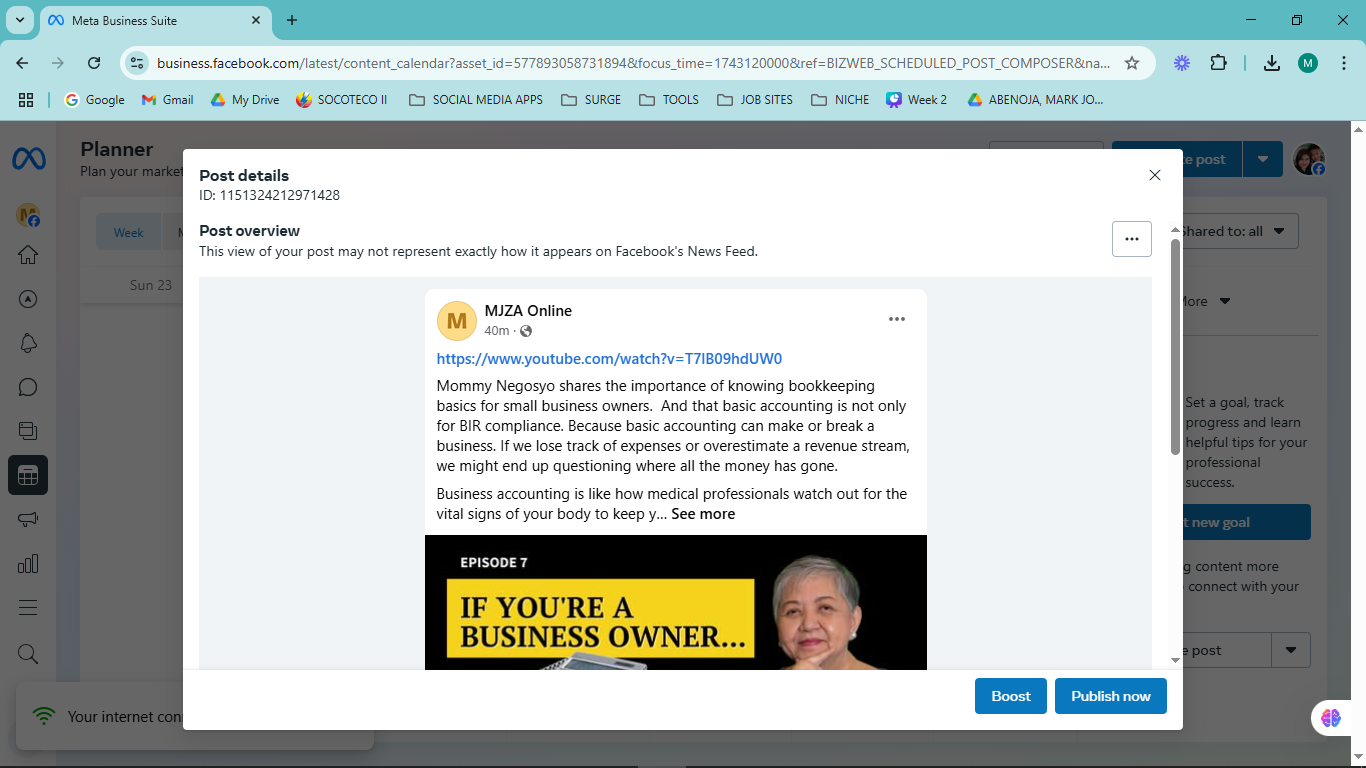Click the Meta logo in the sidebar

(27, 159)
